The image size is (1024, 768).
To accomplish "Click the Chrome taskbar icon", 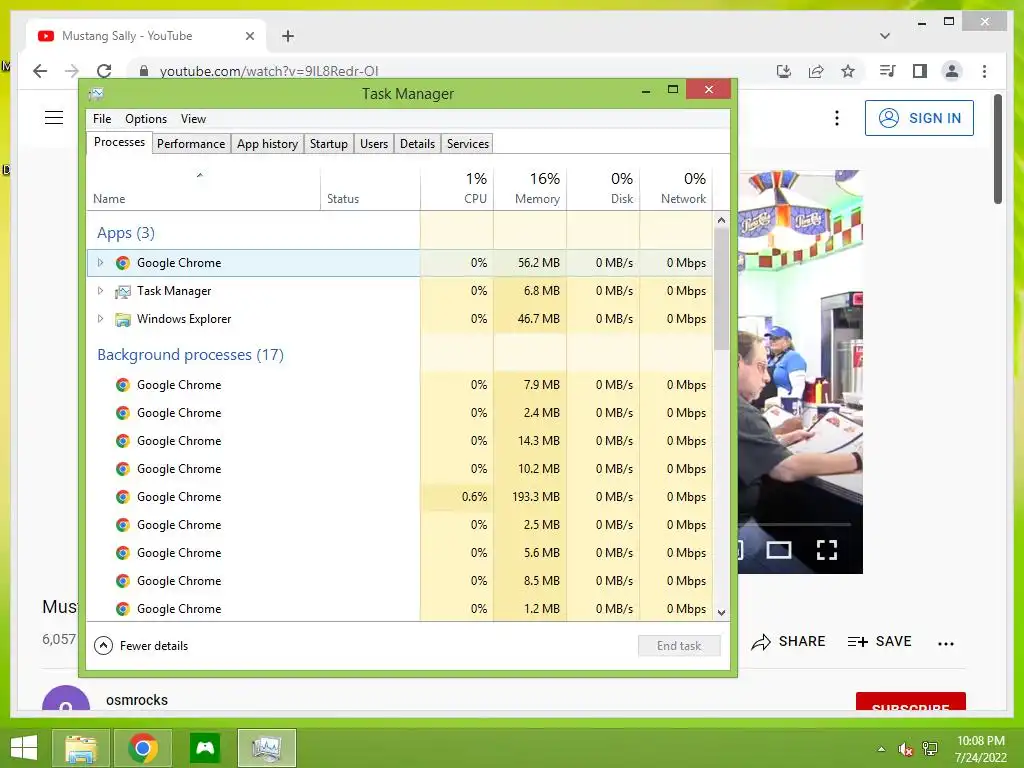I will pos(142,748).
